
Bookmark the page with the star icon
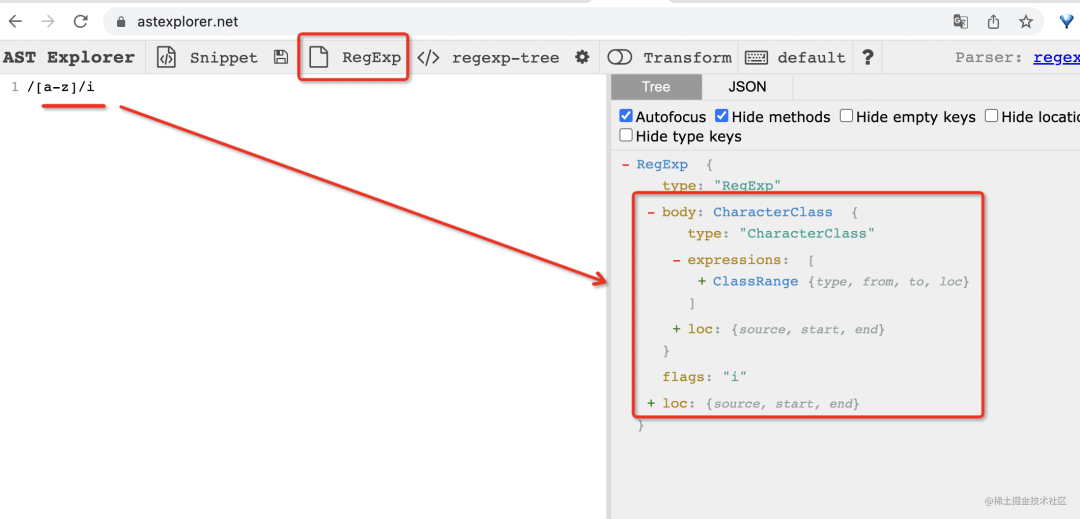[1026, 21]
